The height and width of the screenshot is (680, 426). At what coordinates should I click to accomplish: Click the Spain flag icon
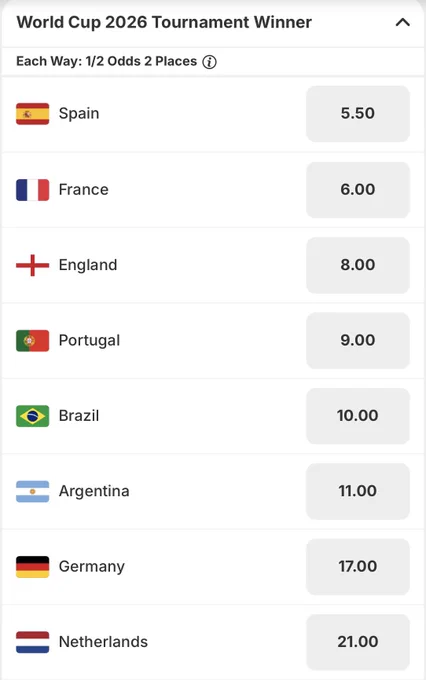(x=33, y=114)
